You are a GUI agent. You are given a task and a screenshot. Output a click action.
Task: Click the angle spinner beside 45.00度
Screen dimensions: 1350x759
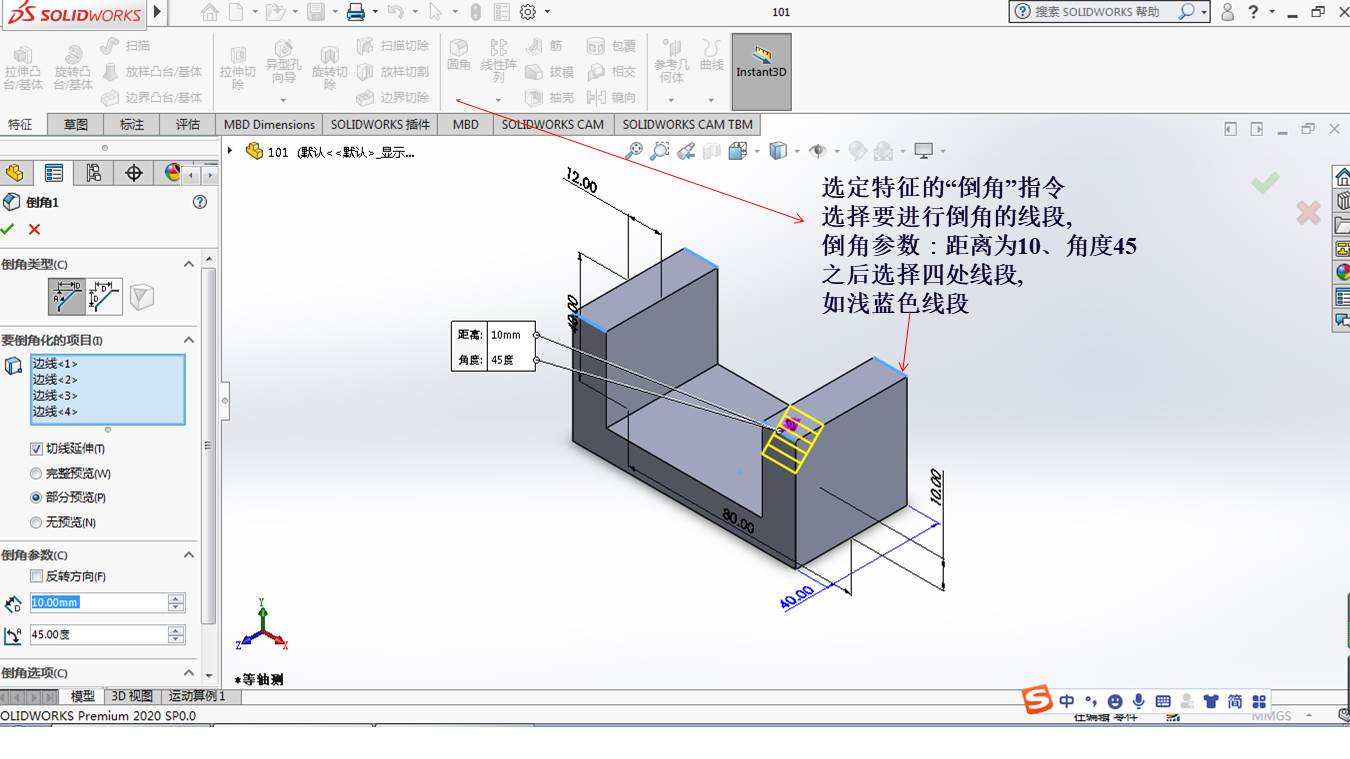(177, 634)
